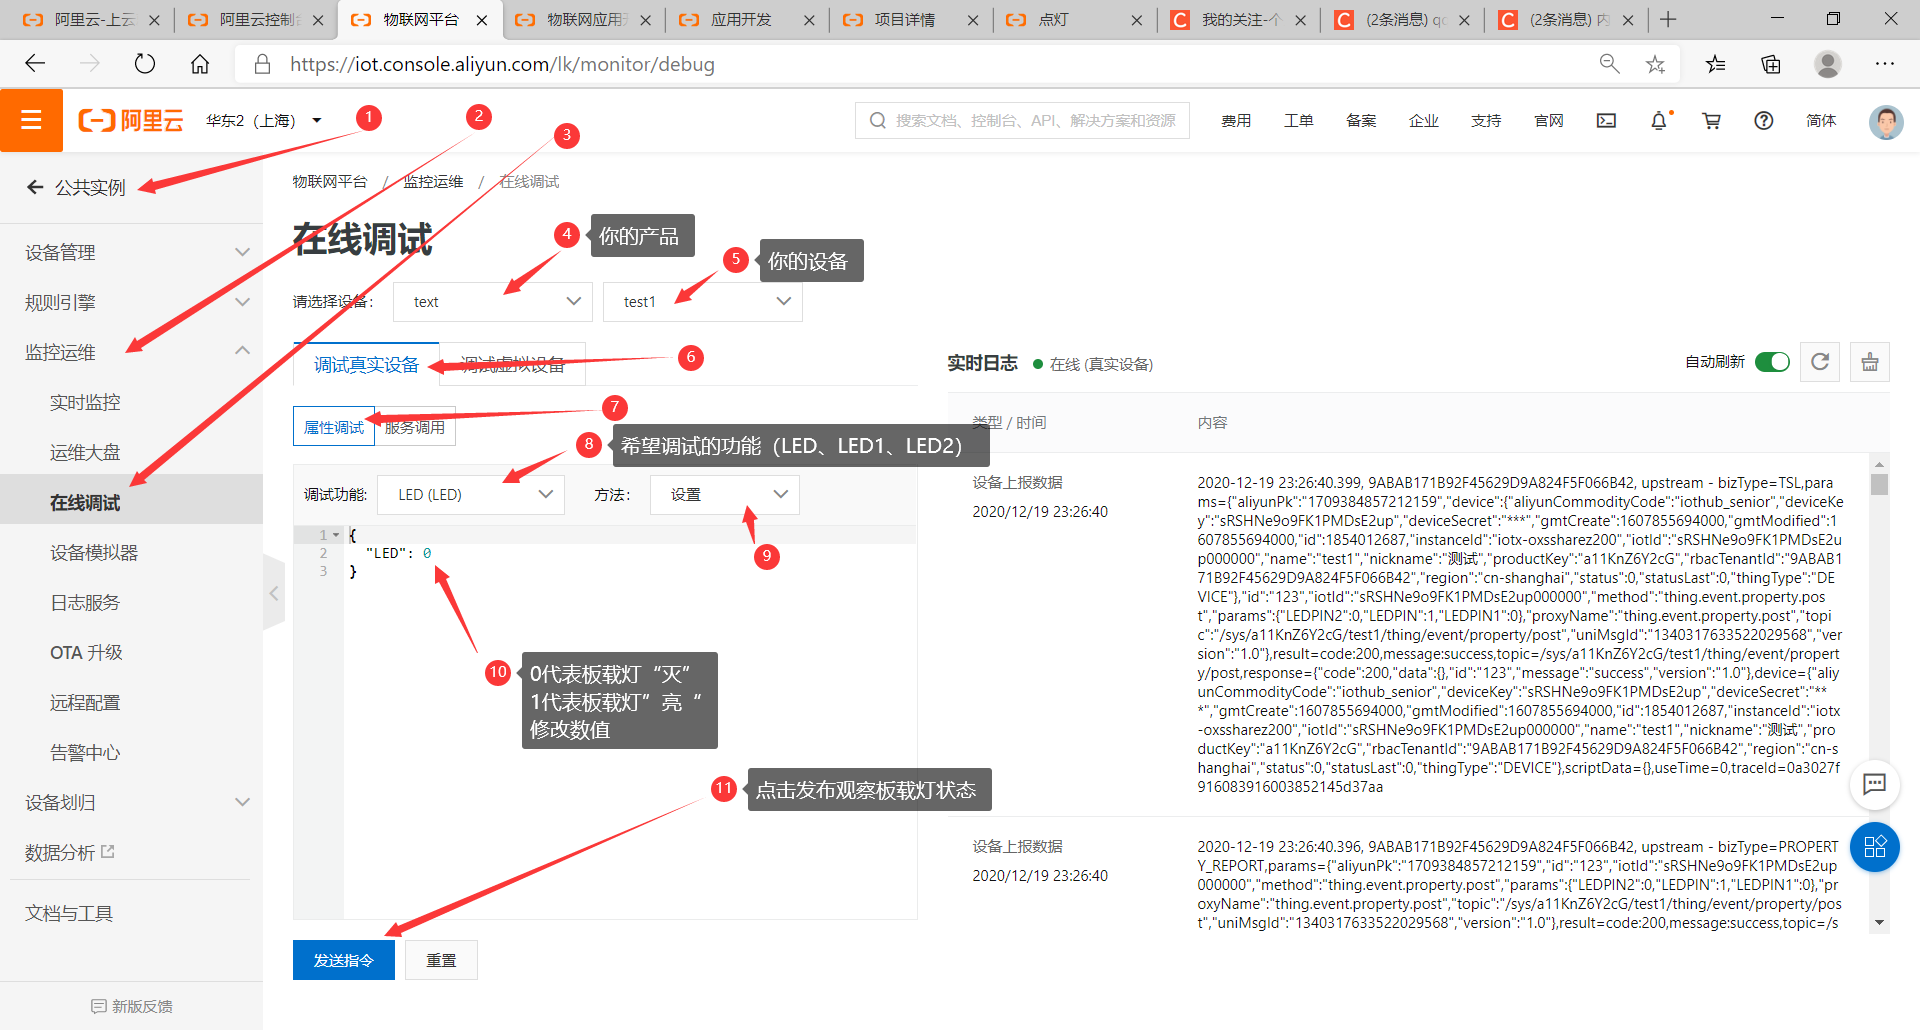Open the browser profile icon
Viewport: 1920px width, 1030px height.
click(1828, 64)
